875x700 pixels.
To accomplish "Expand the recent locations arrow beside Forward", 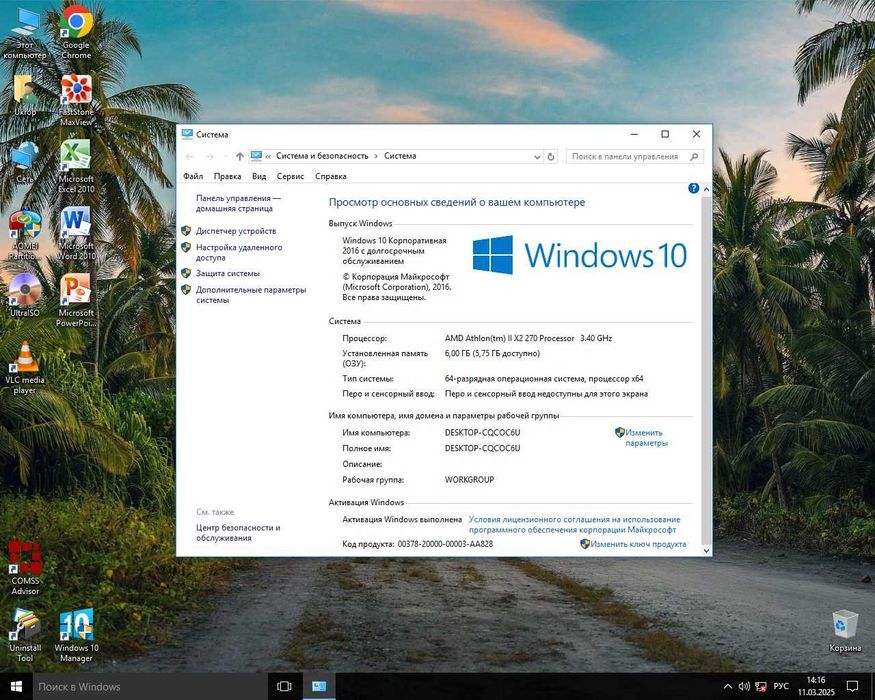I will click(x=225, y=157).
